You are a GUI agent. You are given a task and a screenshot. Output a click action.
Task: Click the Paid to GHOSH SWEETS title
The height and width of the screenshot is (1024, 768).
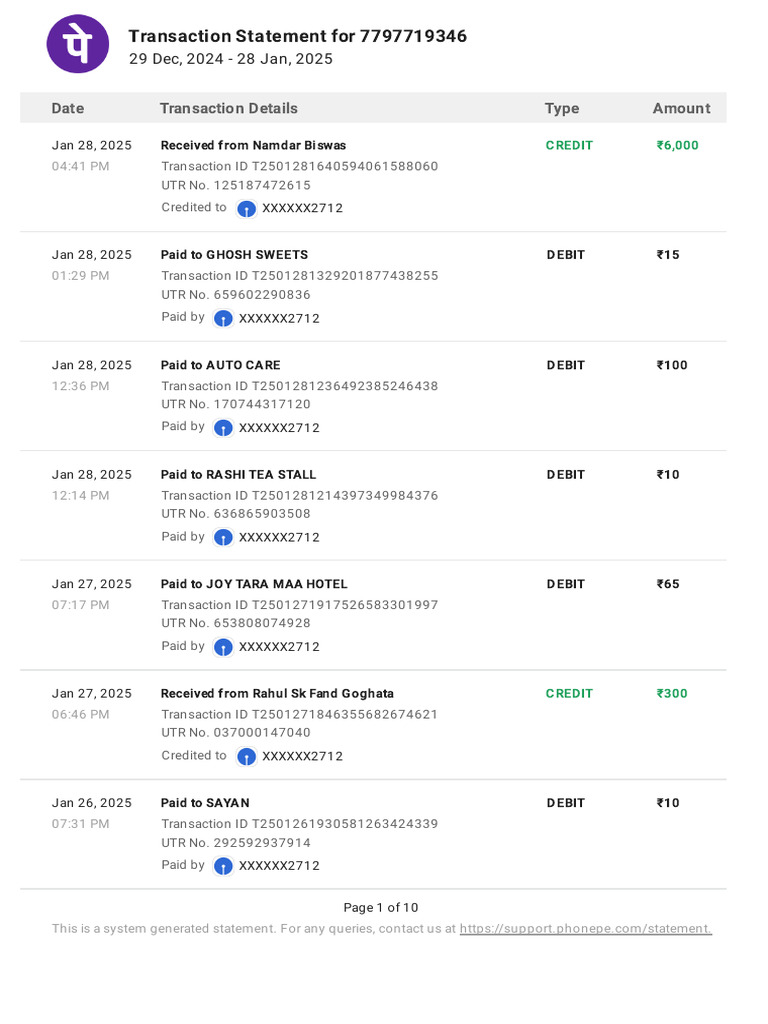(x=234, y=255)
